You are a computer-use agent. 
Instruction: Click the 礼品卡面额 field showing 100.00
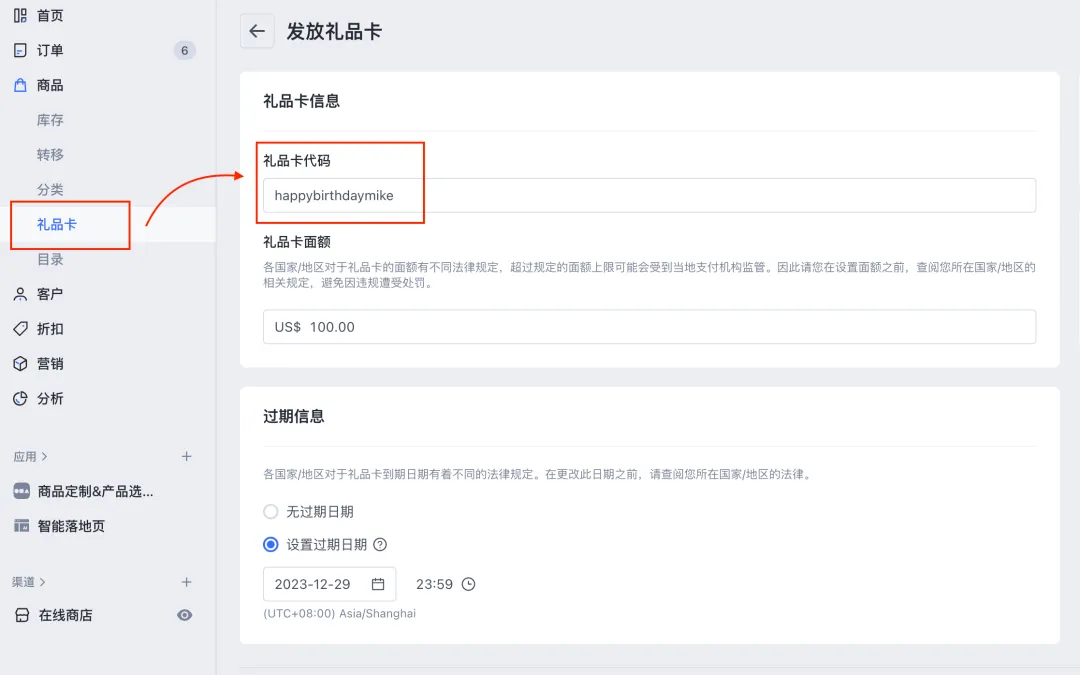pos(649,326)
